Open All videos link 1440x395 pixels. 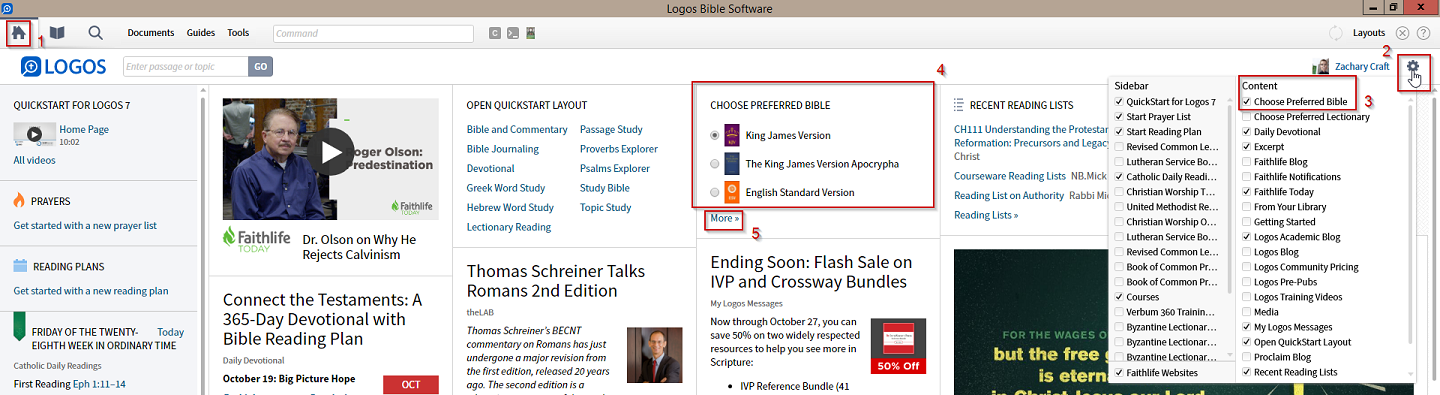34,160
